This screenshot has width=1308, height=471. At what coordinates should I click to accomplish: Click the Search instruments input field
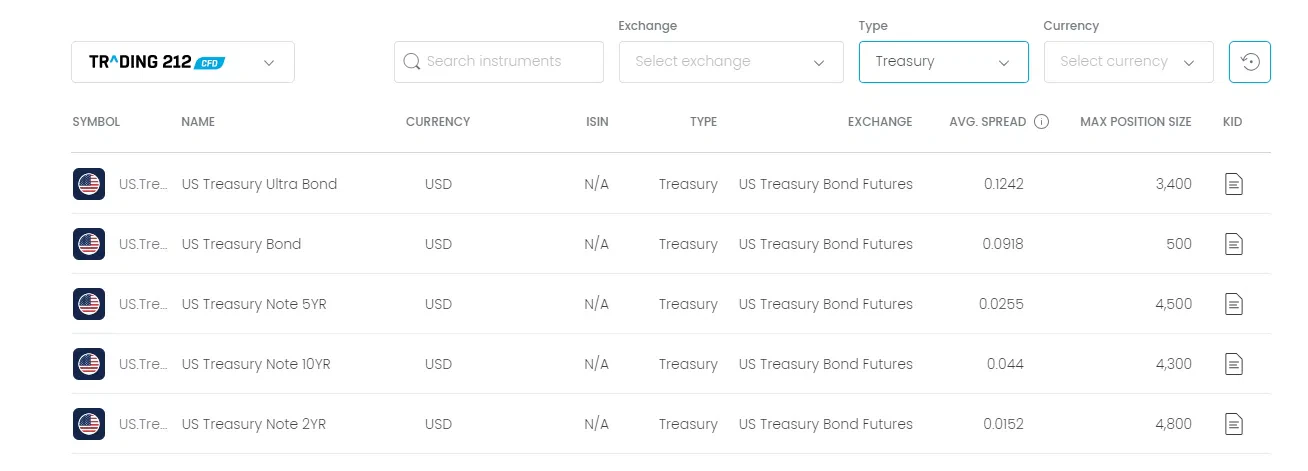click(x=499, y=62)
